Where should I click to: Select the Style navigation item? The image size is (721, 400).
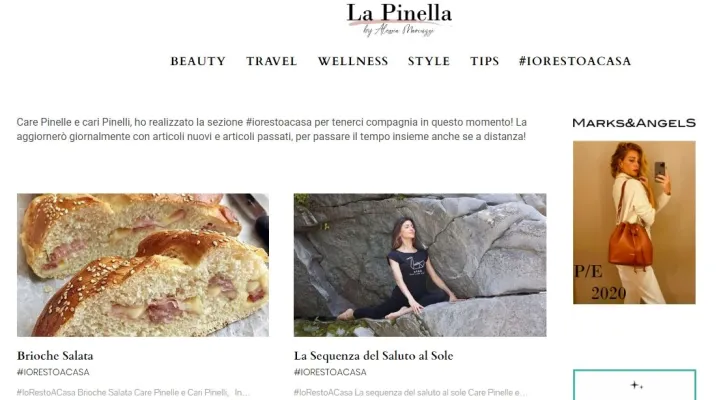coord(429,61)
